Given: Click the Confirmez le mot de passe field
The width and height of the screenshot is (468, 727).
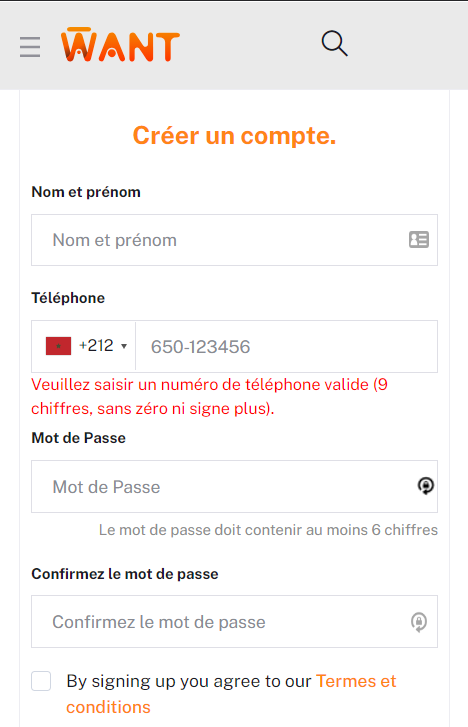Looking at the screenshot, I should coord(234,621).
